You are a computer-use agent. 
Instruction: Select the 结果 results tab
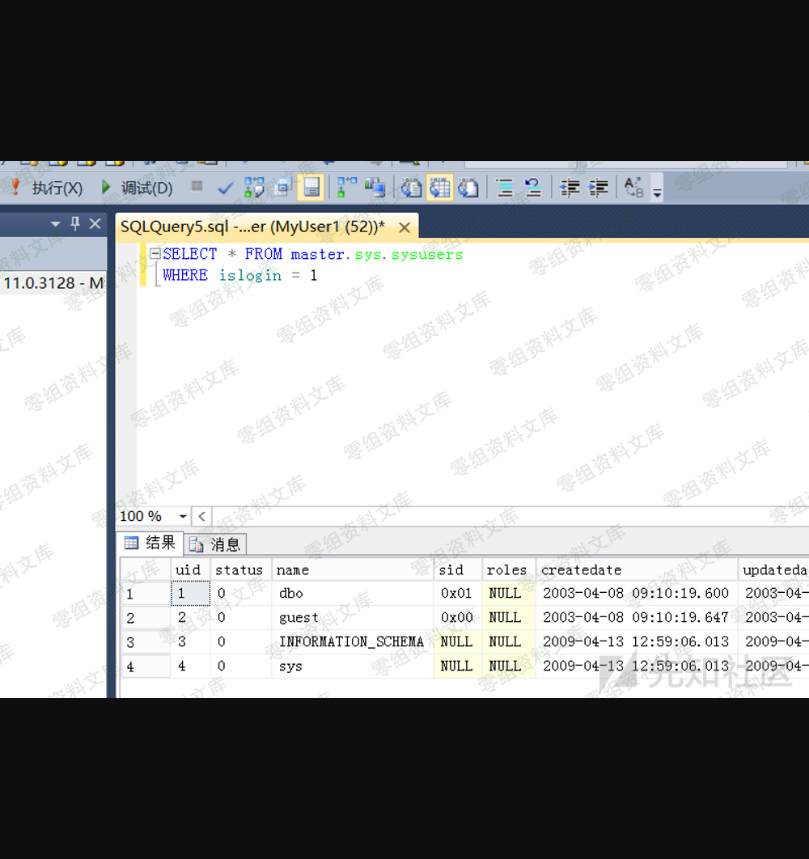tap(150, 543)
